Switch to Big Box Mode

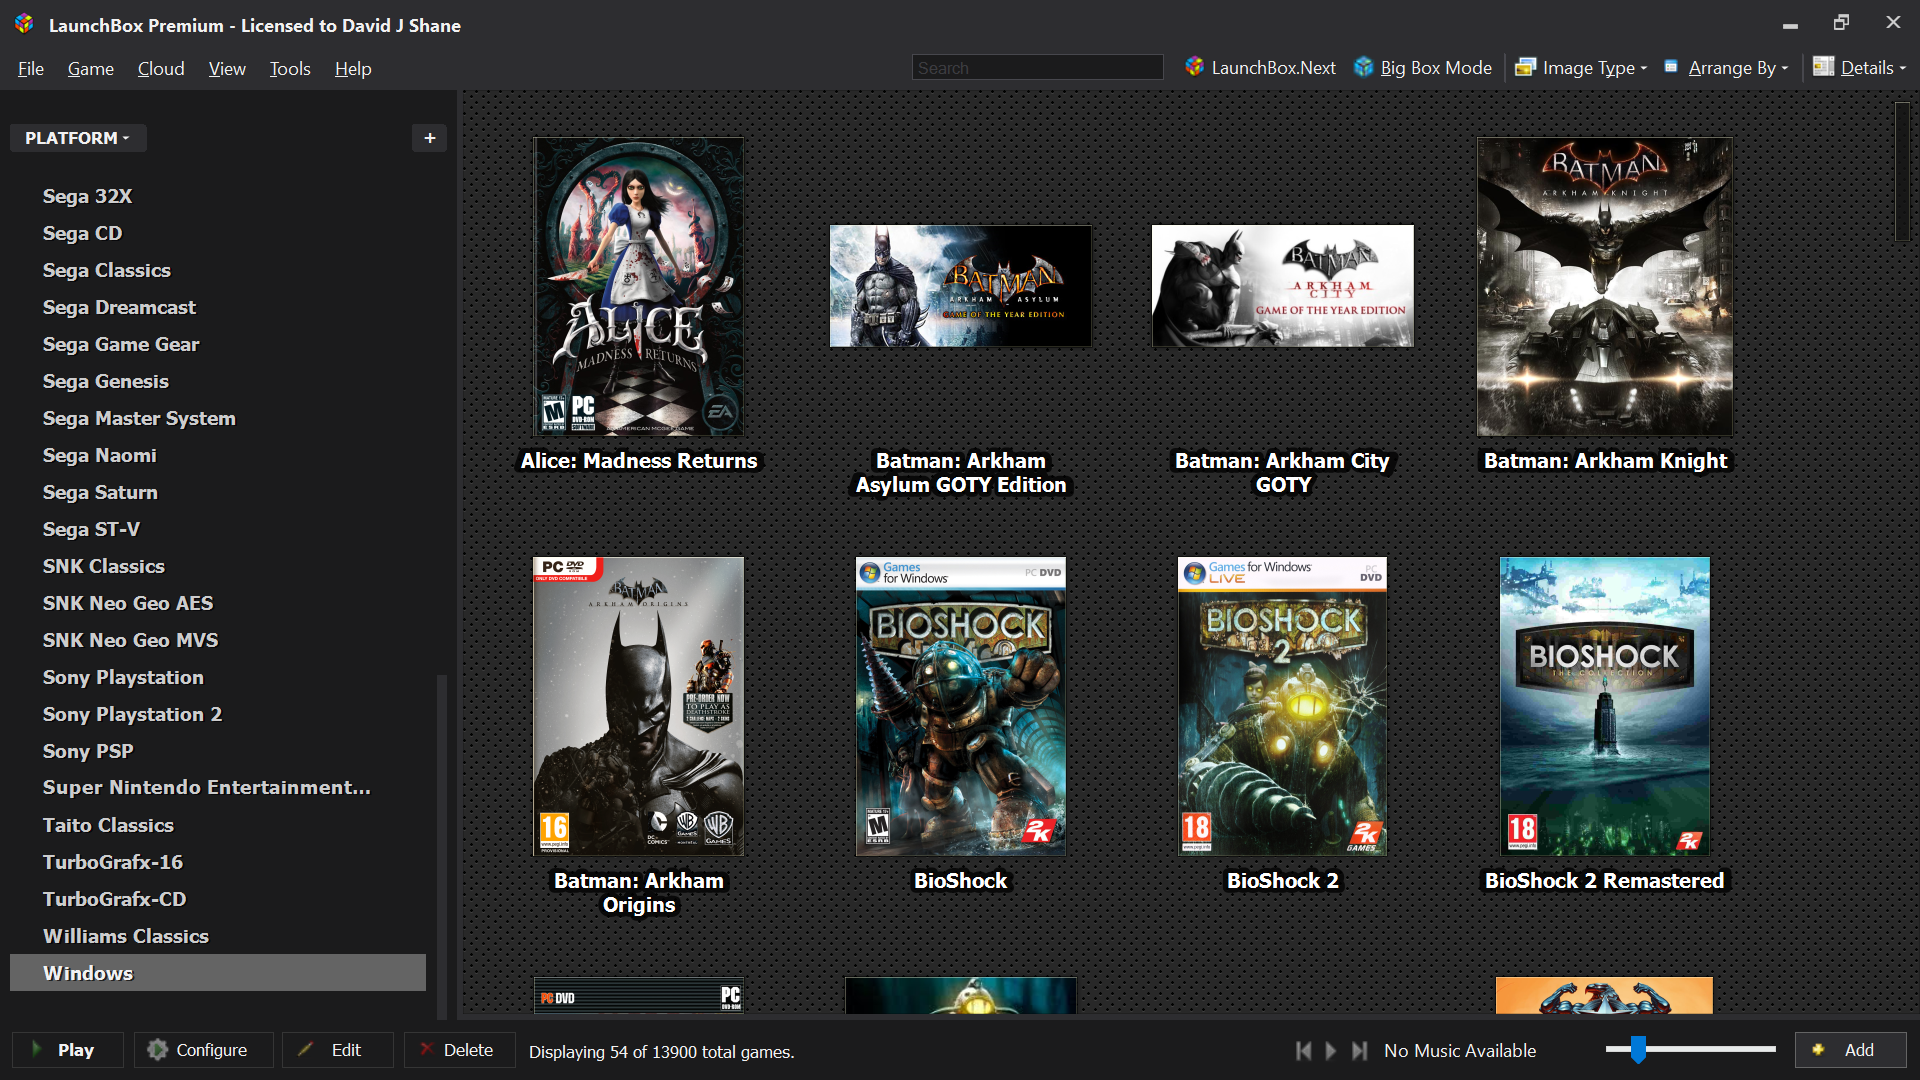click(x=1424, y=68)
